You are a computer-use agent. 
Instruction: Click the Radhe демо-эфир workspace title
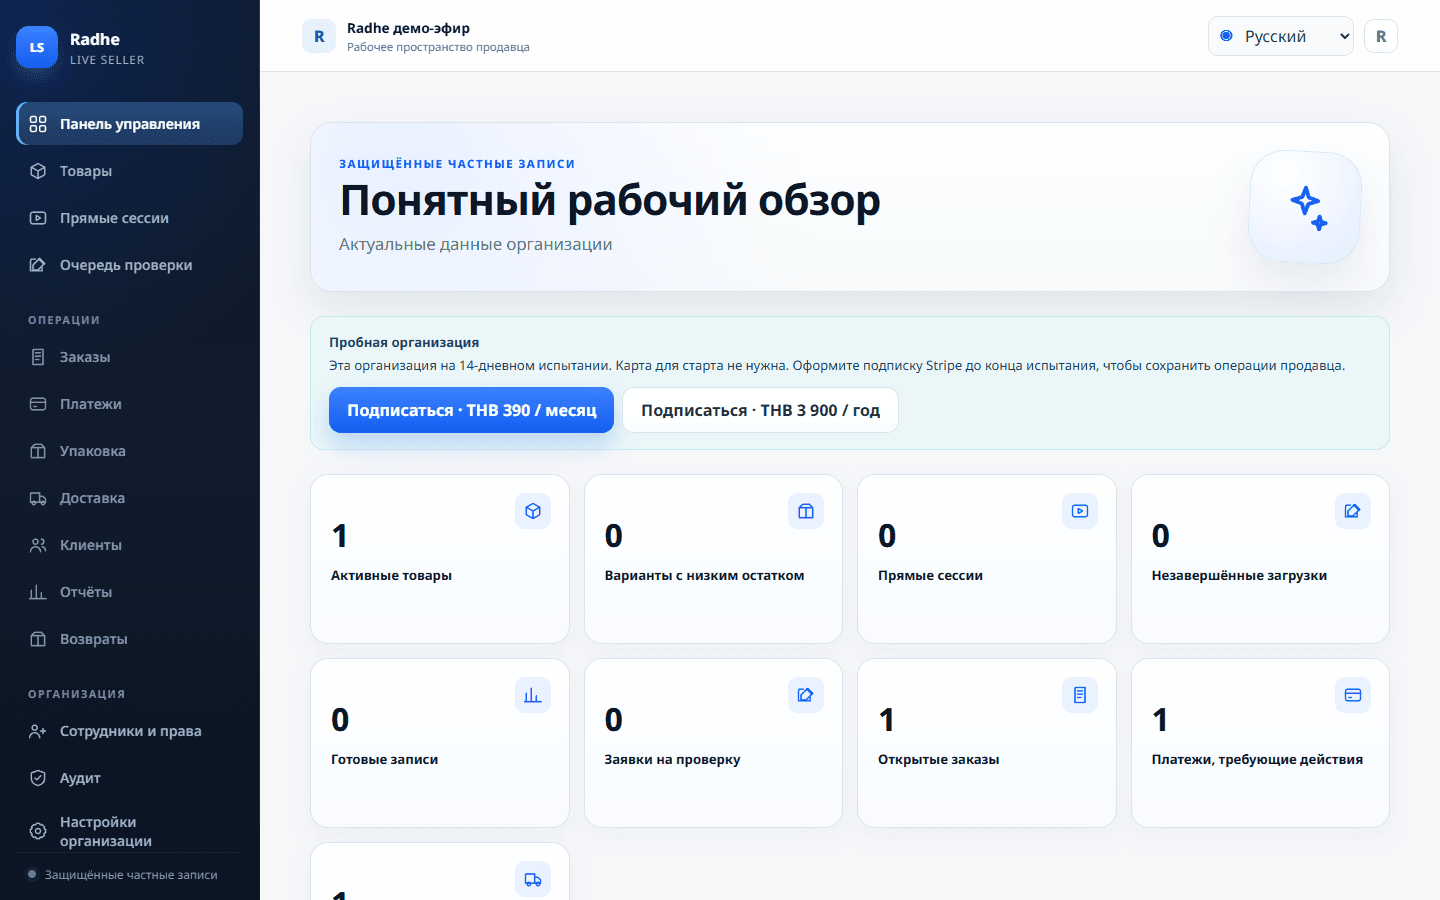(x=408, y=28)
